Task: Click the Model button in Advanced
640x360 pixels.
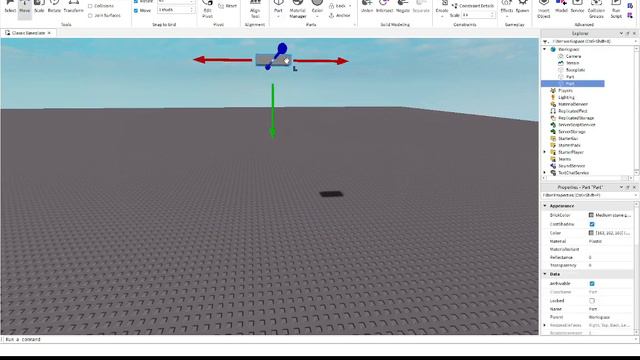Action: coord(561,7)
